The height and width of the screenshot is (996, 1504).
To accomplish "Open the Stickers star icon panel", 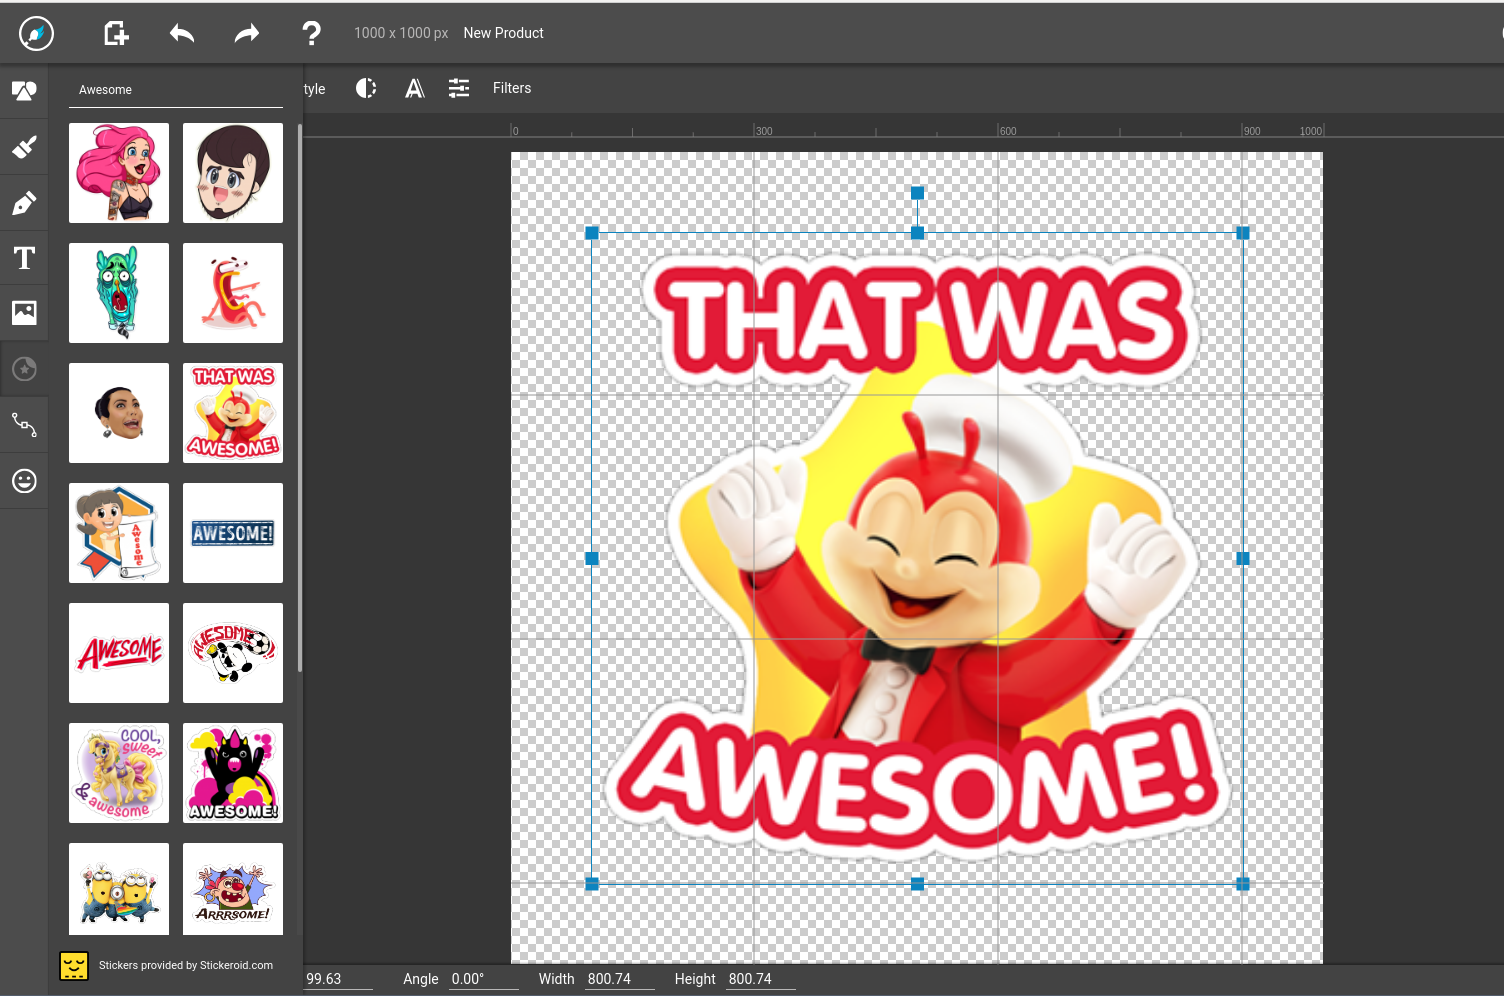I will click(x=24, y=369).
